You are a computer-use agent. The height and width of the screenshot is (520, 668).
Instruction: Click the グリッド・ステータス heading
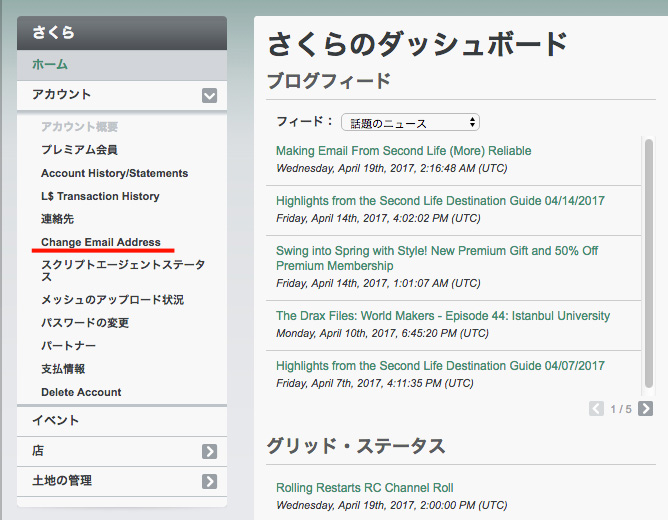(356, 446)
